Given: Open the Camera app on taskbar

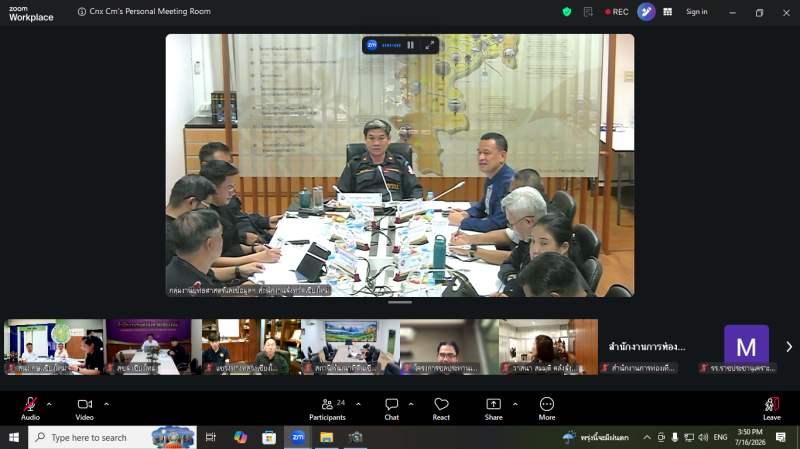Looking at the screenshot, I should pyautogui.click(x=355, y=437).
